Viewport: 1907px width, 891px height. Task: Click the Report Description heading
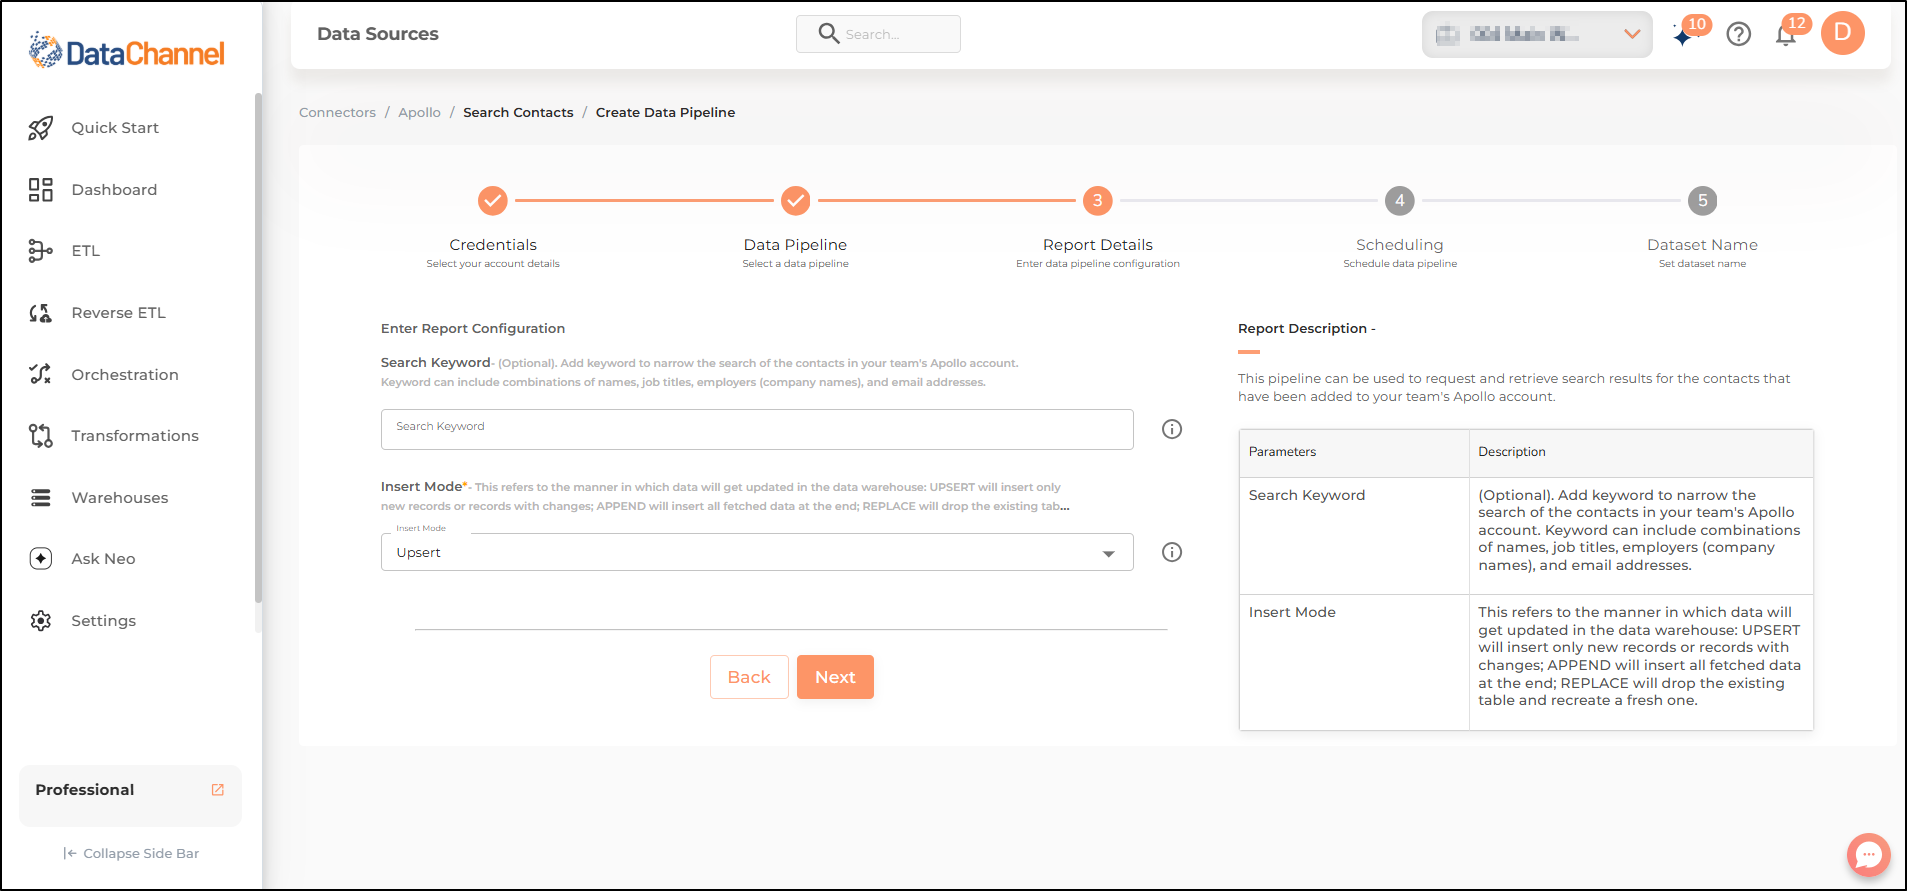point(1306,328)
